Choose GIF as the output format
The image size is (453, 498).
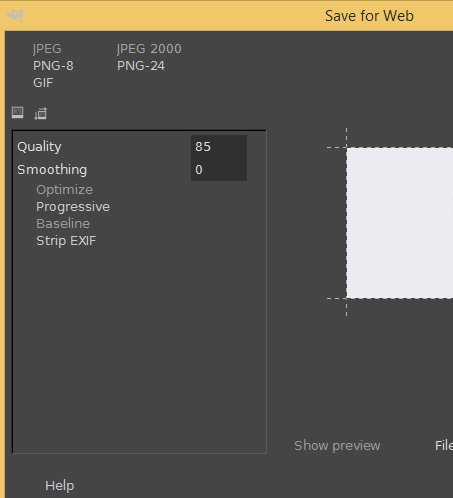43,83
